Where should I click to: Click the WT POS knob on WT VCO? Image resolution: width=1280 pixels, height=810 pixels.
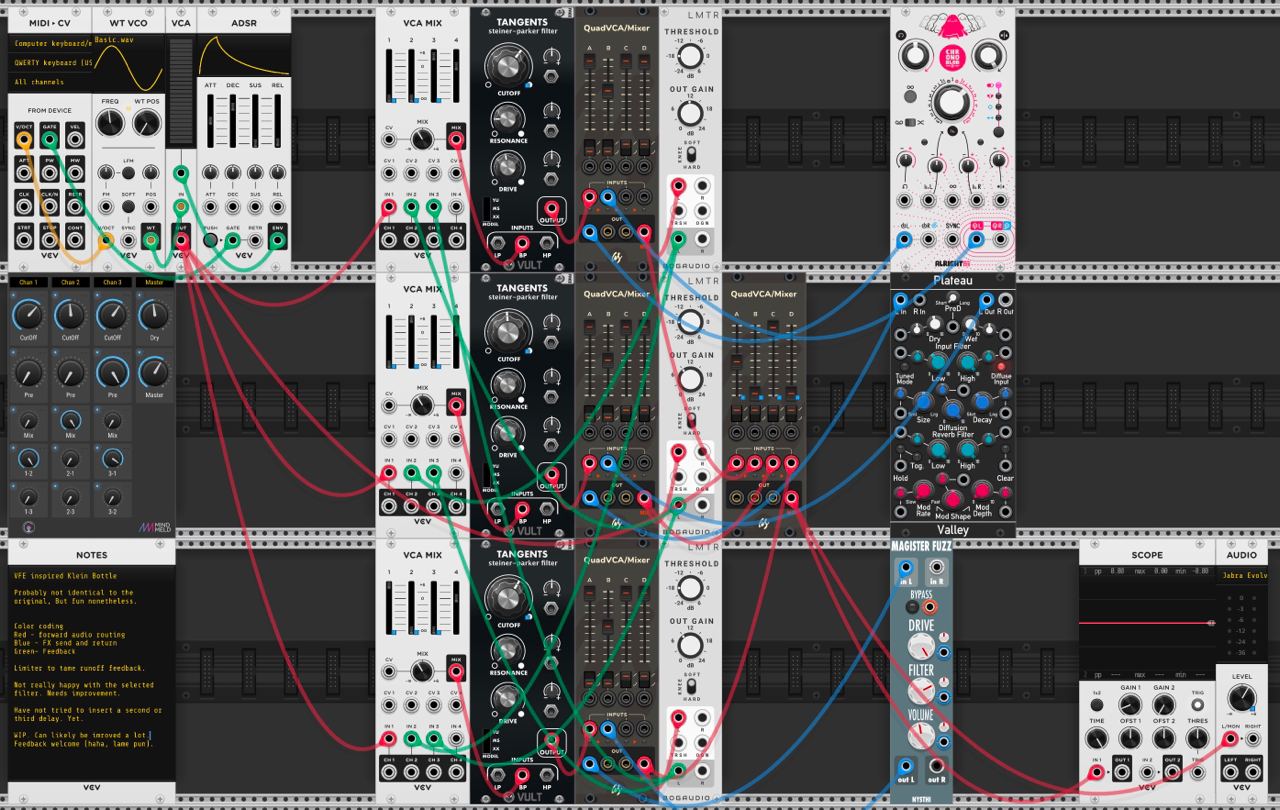point(147,125)
